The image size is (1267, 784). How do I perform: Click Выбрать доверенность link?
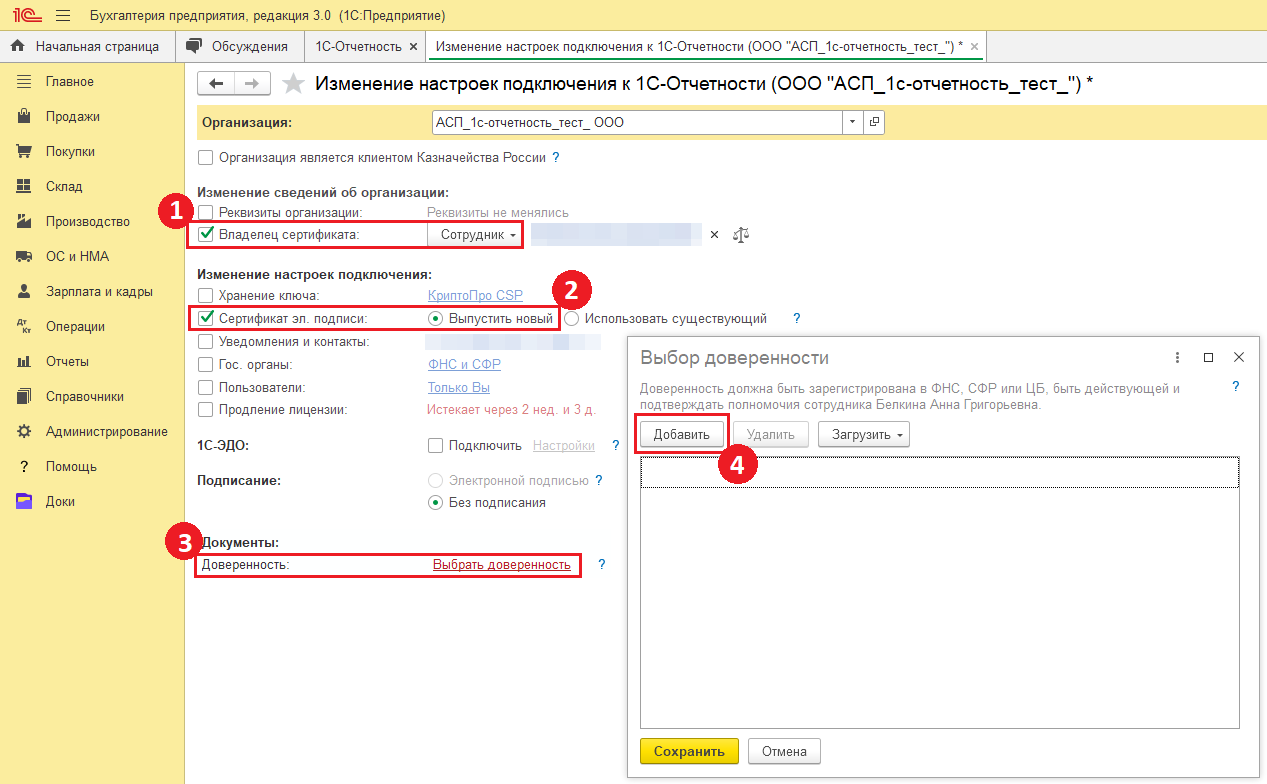[x=502, y=565]
